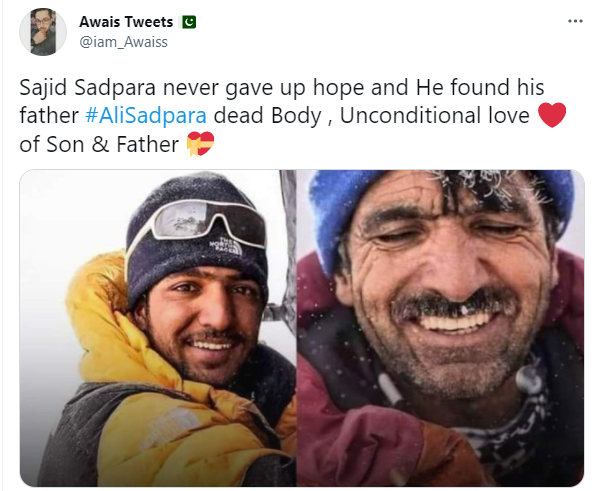Screen dimensions: 601x491
Task: Click the "dead Body" text after hashtag
Action: (268, 117)
